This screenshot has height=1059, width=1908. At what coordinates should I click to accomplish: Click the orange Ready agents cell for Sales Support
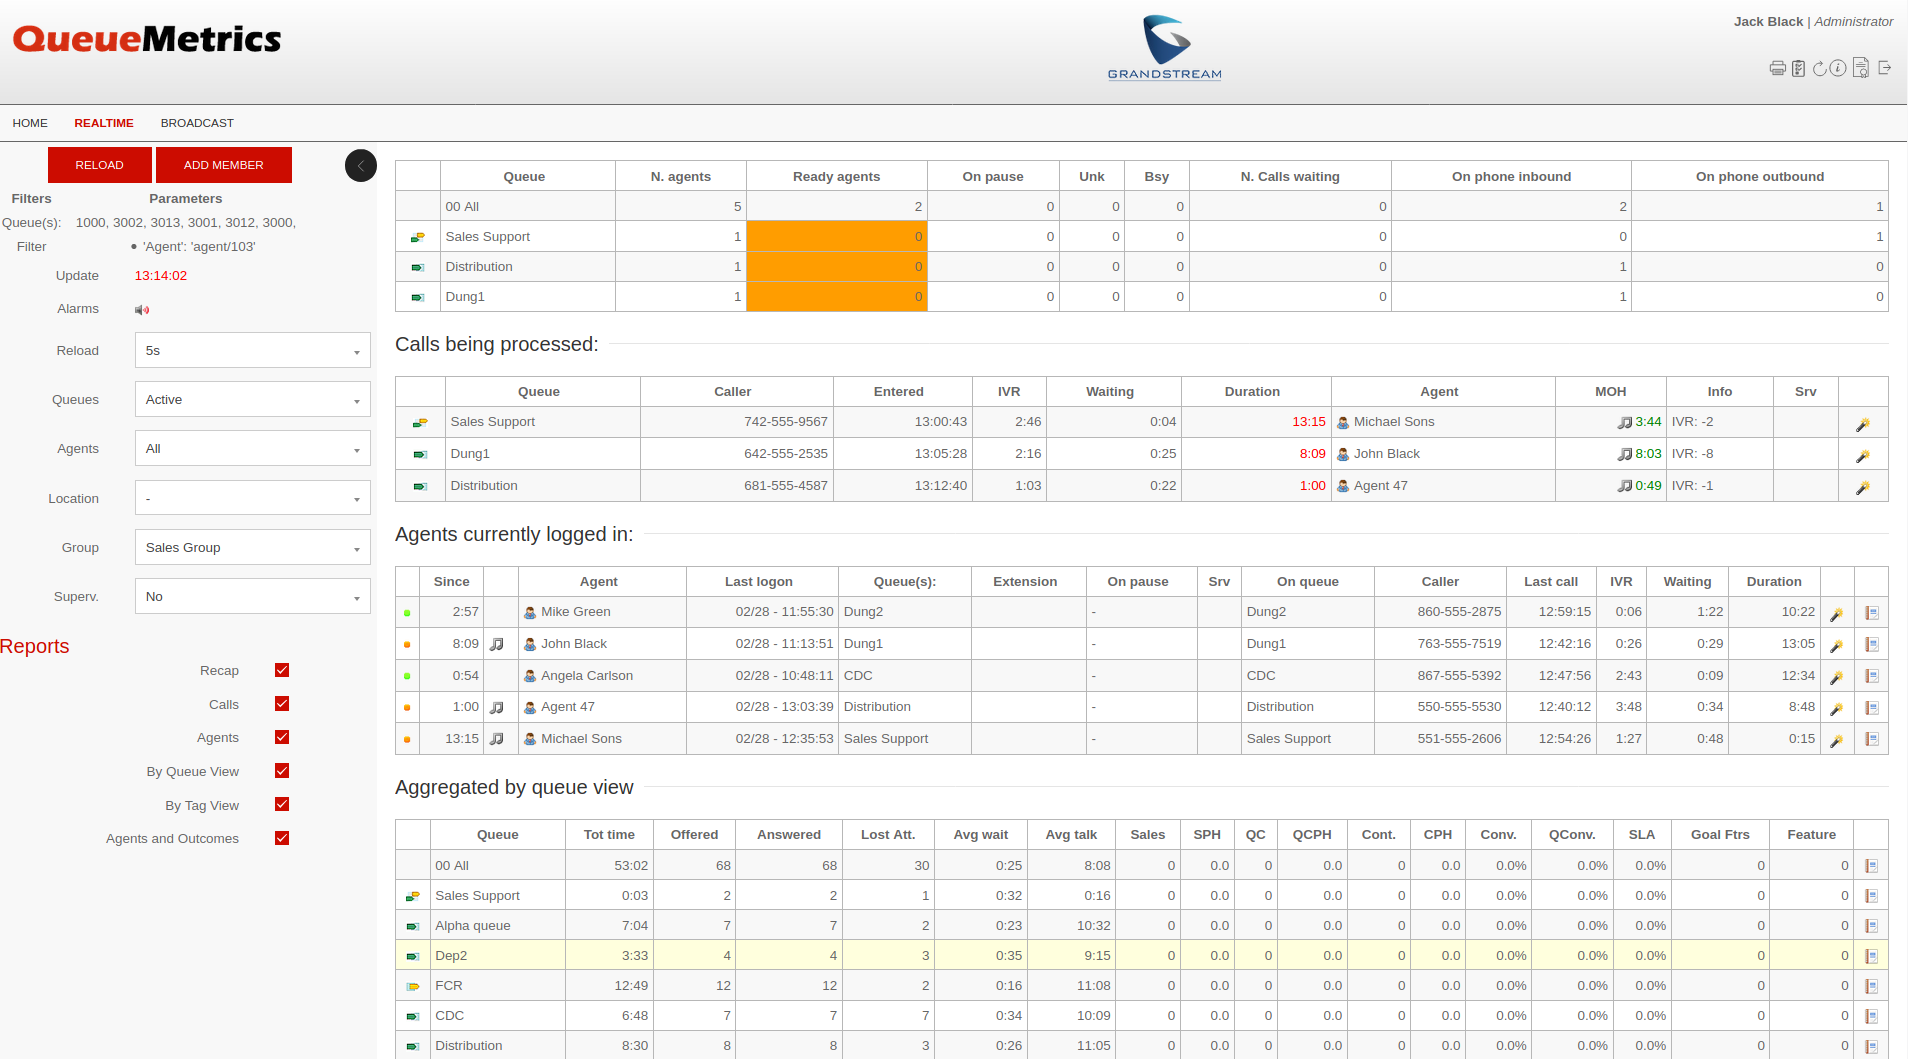tap(837, 237)
